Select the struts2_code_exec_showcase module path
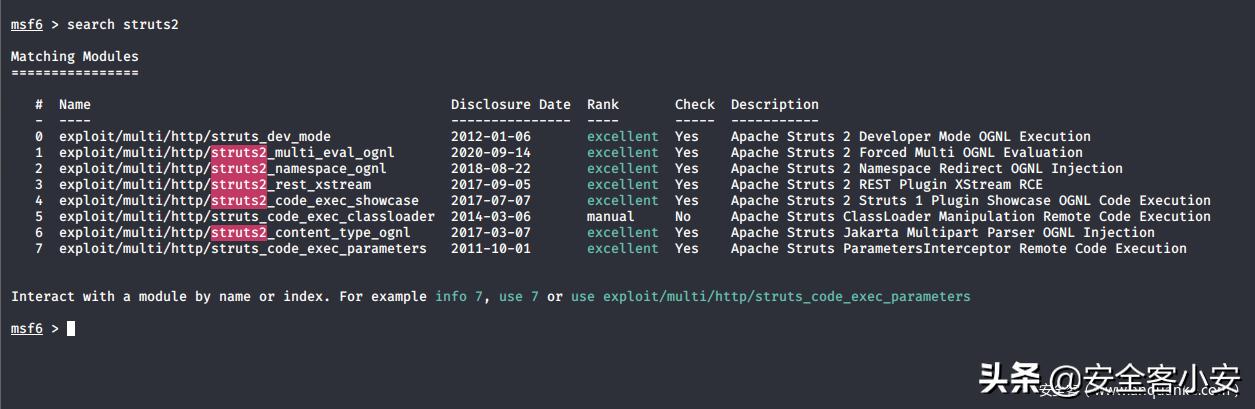This screenshot has height=409, width=1255. pos(238,200)
